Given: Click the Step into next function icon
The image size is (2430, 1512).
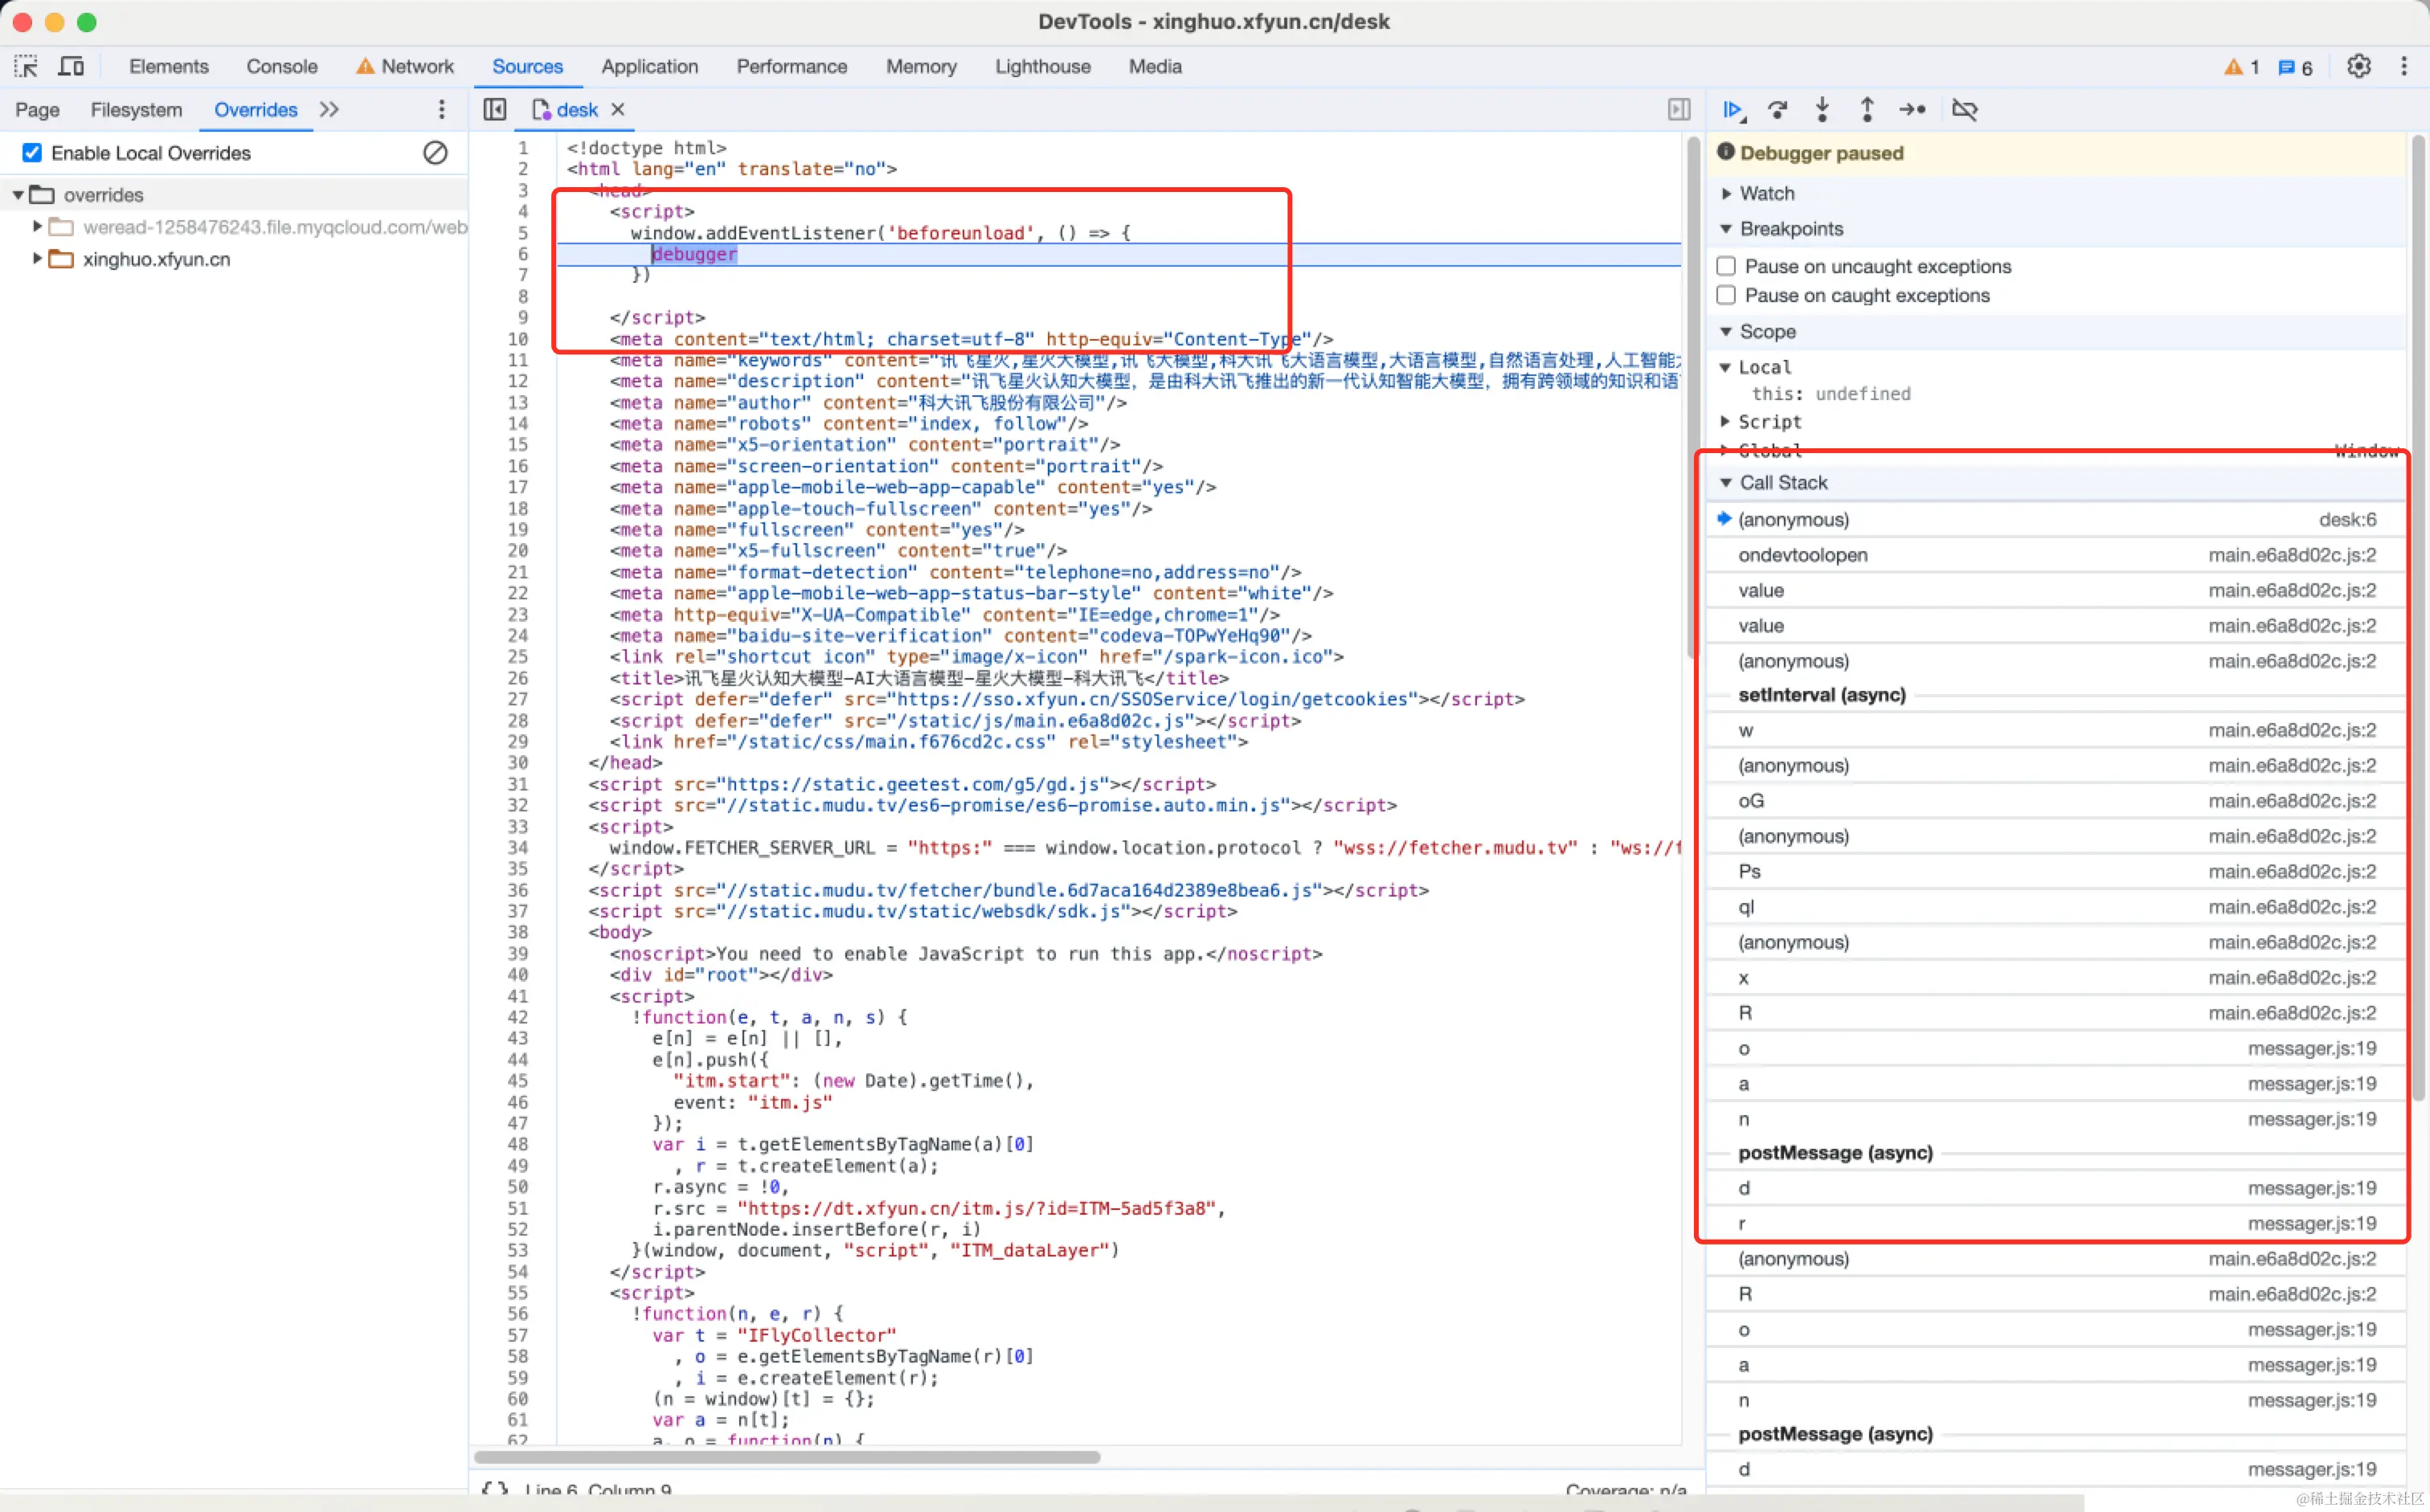Looking at the screenshot, I should (x=1822, y=110).
